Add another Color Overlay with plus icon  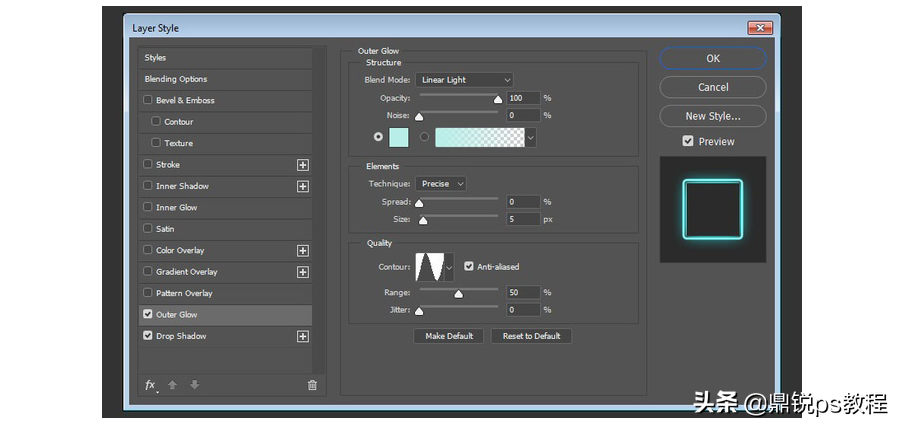click(303, 251)
